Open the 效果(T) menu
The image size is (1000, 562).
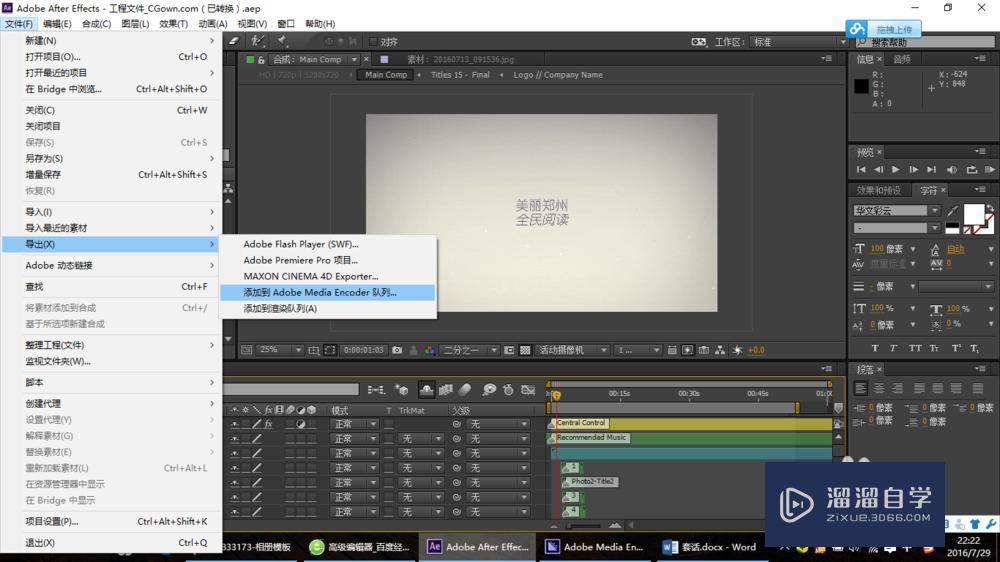173,24
